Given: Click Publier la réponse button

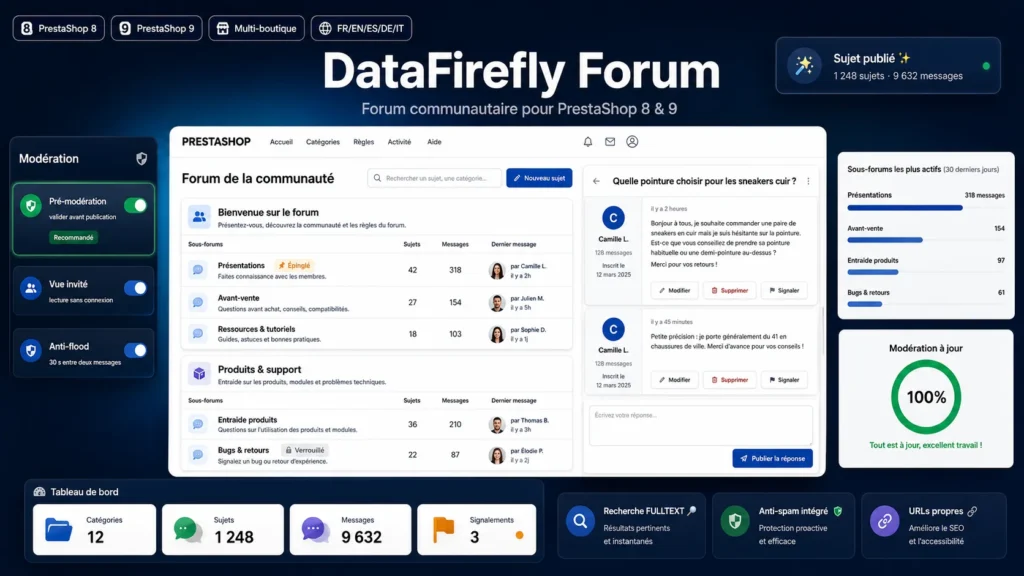Looking at the screenshot, I should point(773,458).
